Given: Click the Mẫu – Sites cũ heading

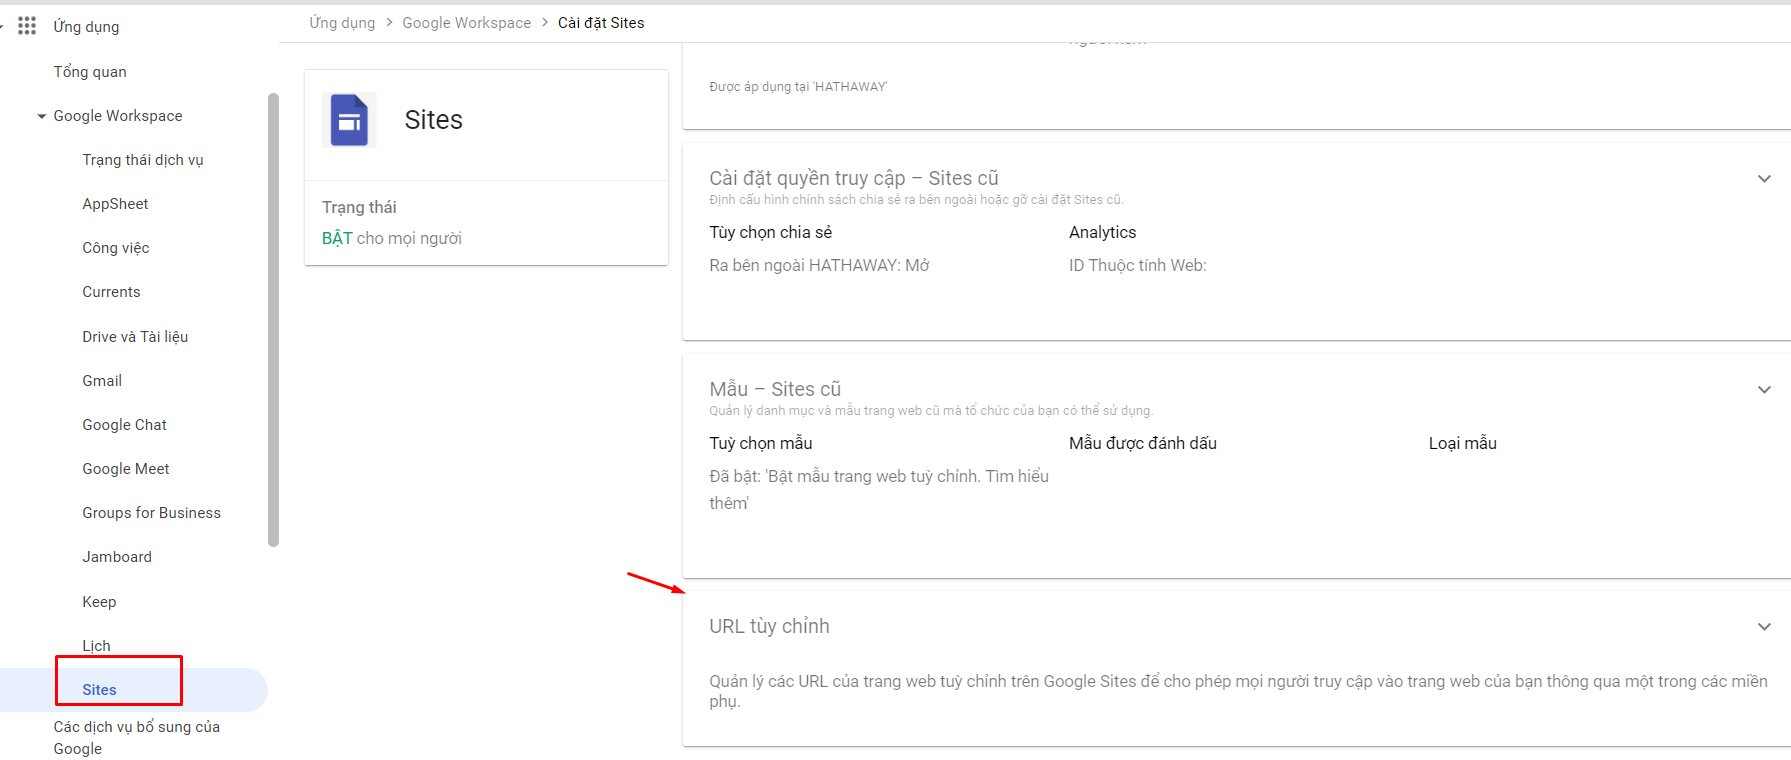Looking at the screenshot, I should tap(775, 389).
